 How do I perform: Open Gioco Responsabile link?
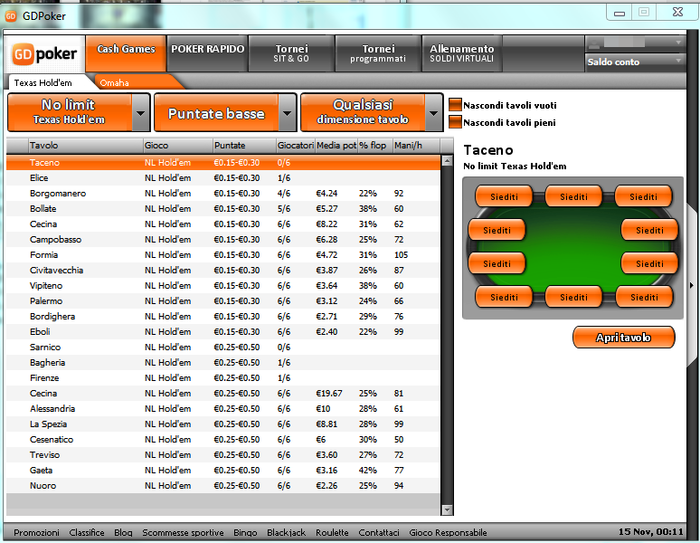tap(448, 532)
